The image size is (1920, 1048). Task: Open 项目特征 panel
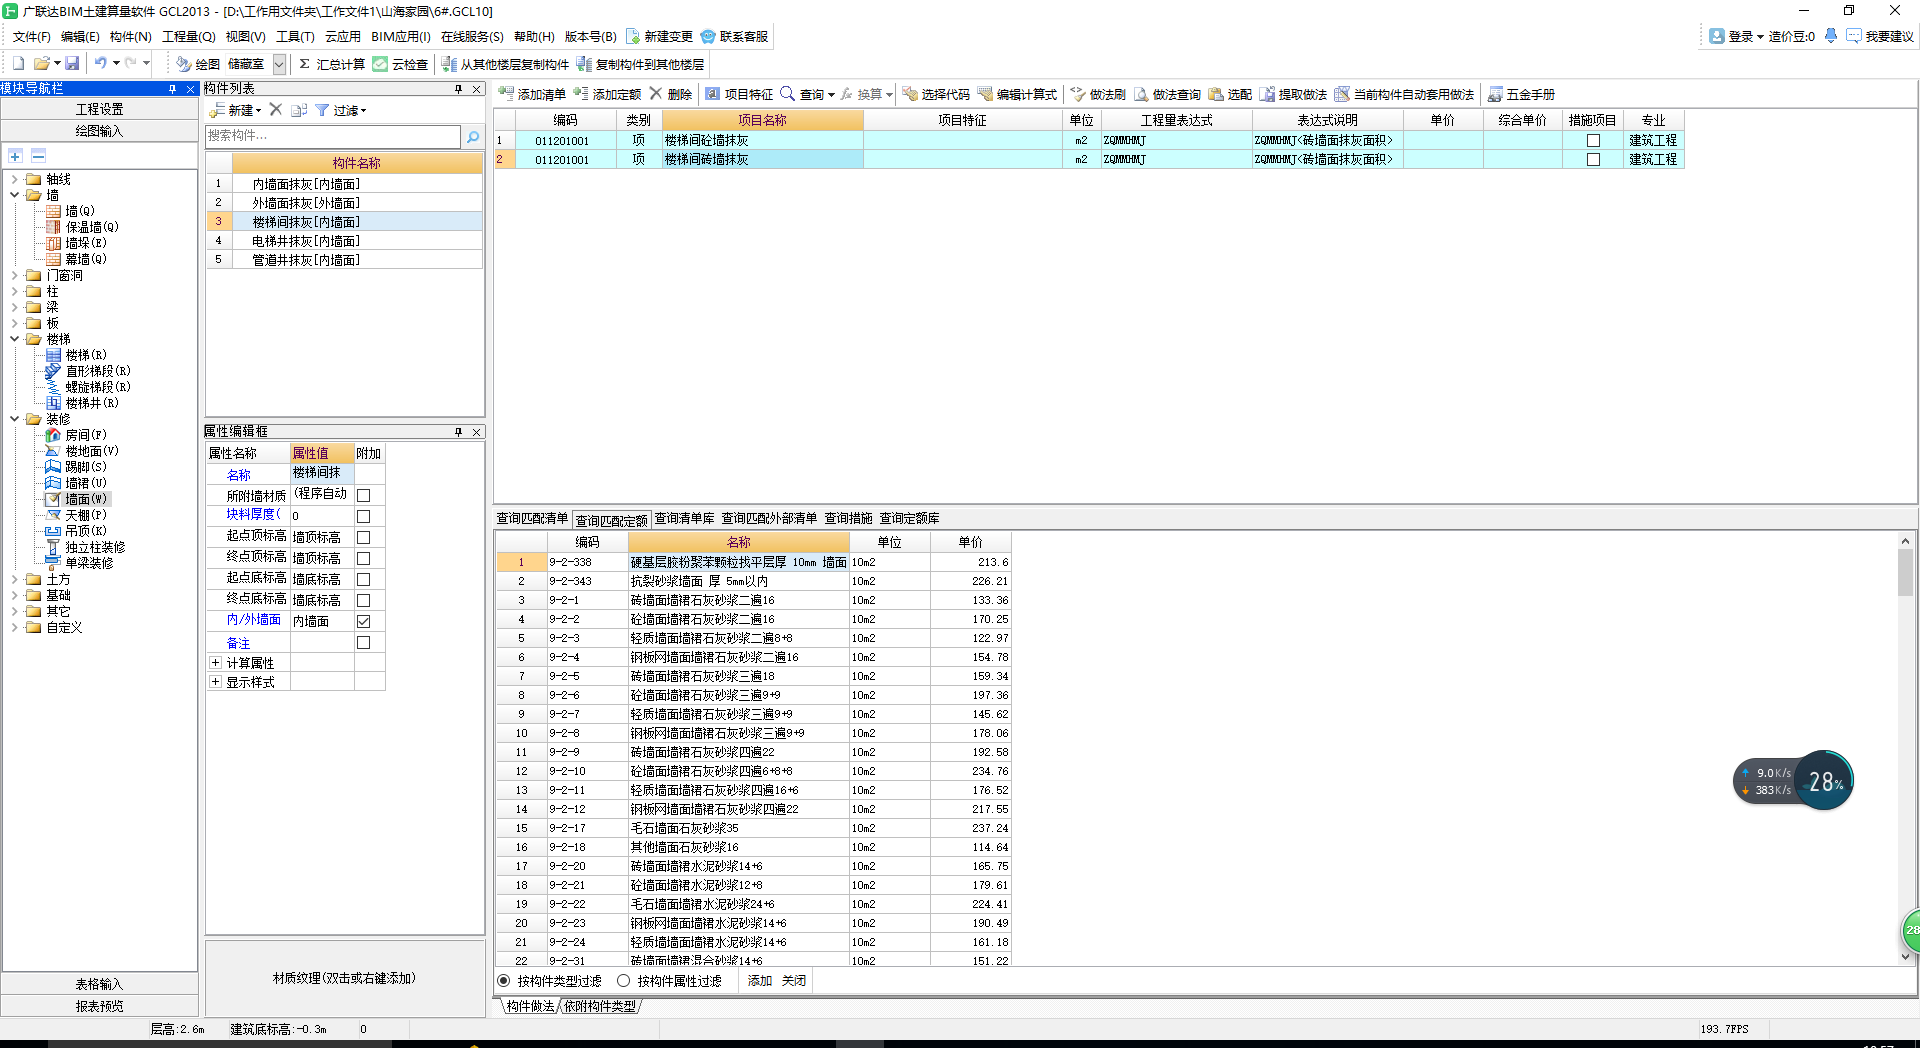click(x=739, y=94)
